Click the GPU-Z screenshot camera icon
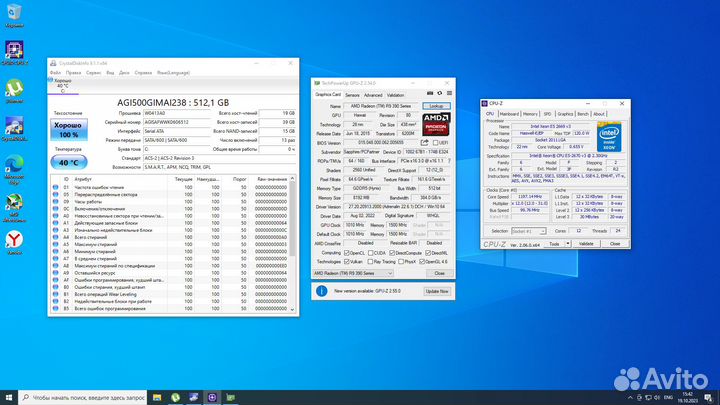This screenshot has width=720, height=405. point(430,93)
